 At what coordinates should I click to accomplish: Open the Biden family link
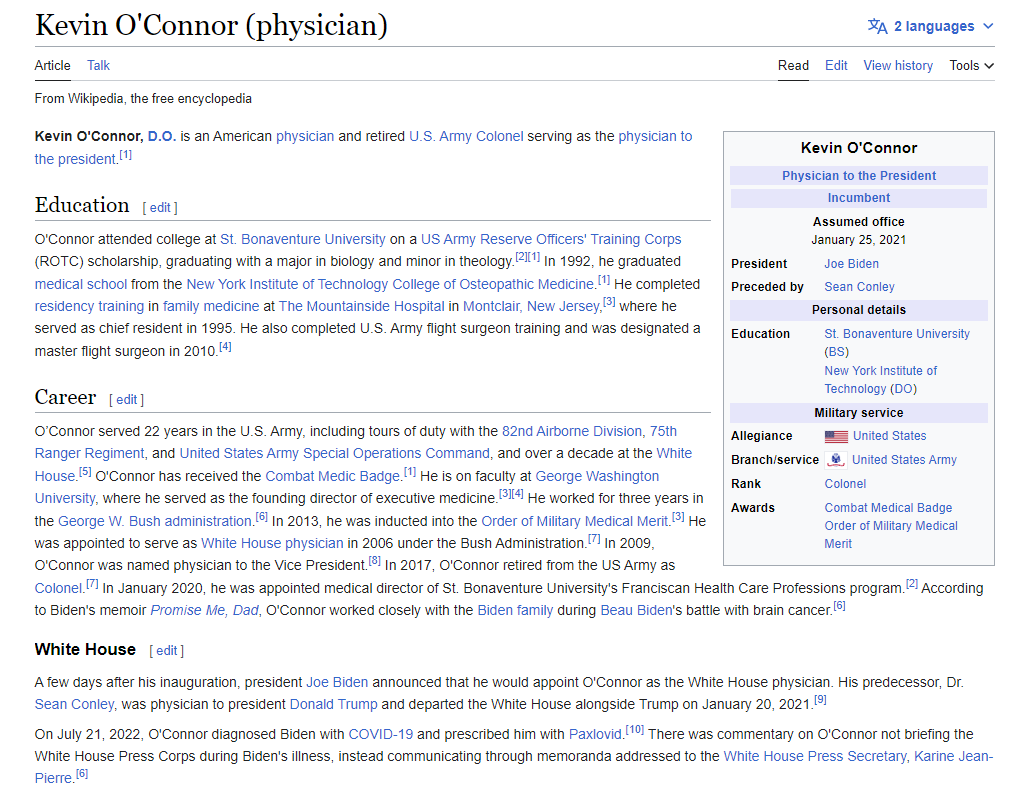click(515, 610)
